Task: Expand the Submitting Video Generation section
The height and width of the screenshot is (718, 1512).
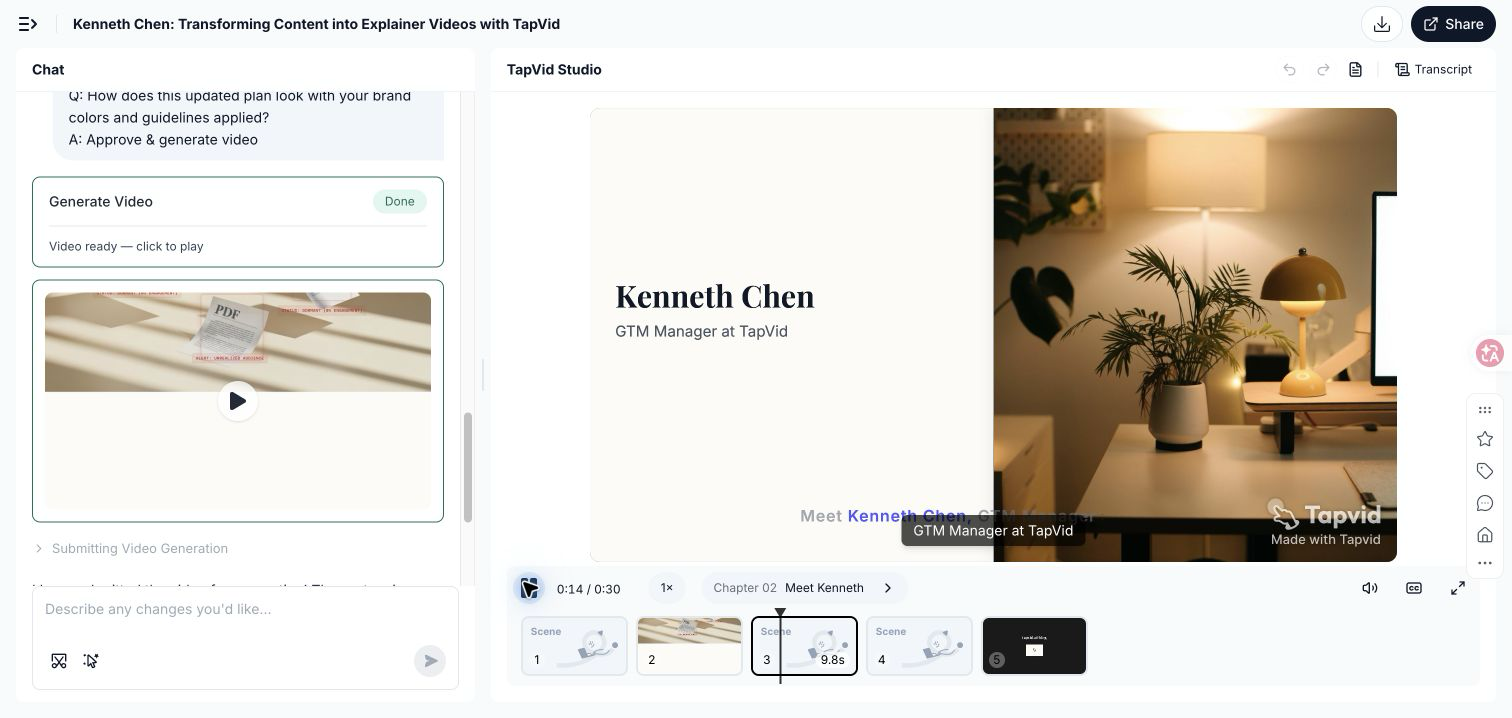Action: (x=131, y=548)
